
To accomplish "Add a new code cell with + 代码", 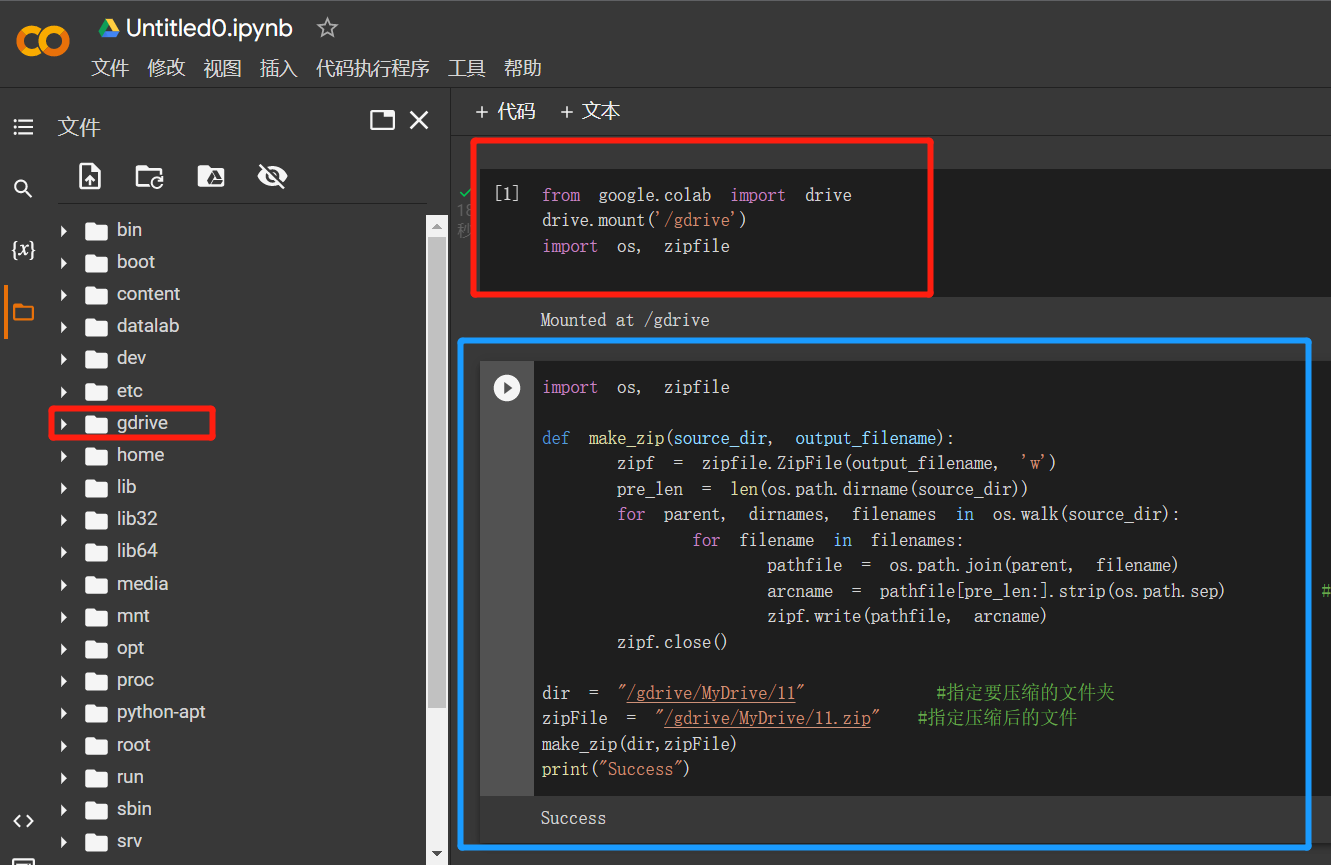I will click(x=505, y=112).
